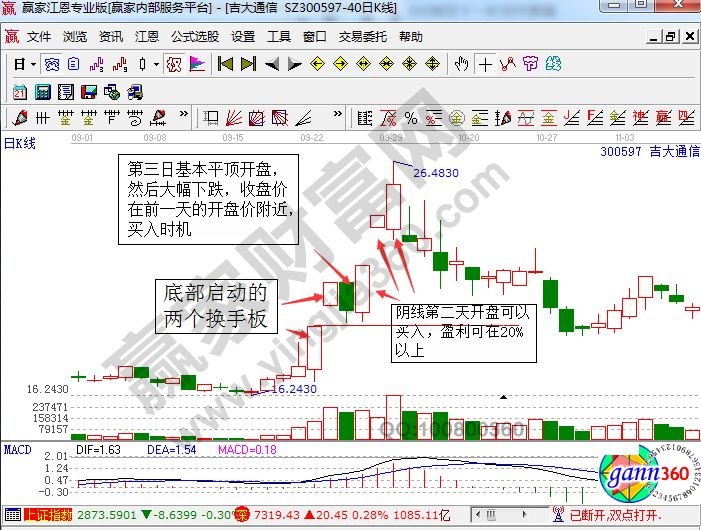Open the 工具 menu
The width and height of the screenshot is (701, 530).
(x=279, y=37)
